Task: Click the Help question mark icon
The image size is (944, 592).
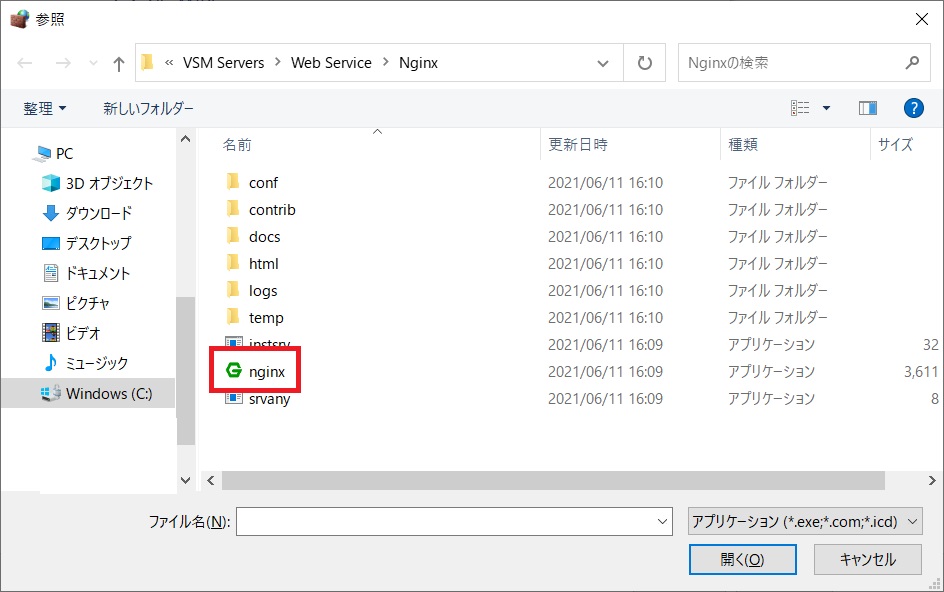Action: tap(913, 108)
